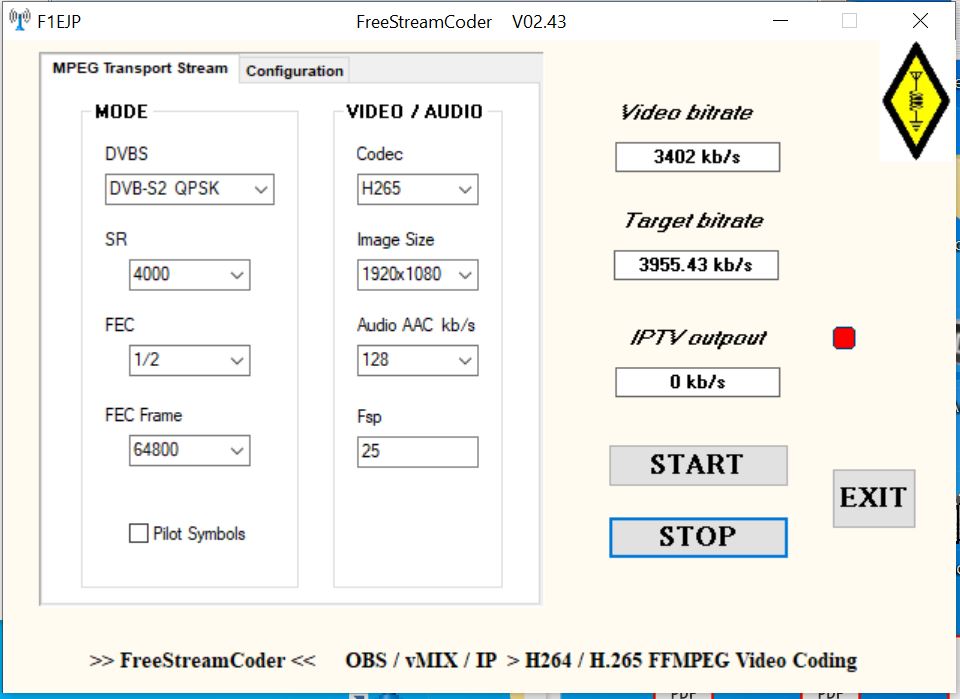The image size is (960, 699).
Task: Open the Audio AAC kb/s dropdown
Action: click(418, 360)
